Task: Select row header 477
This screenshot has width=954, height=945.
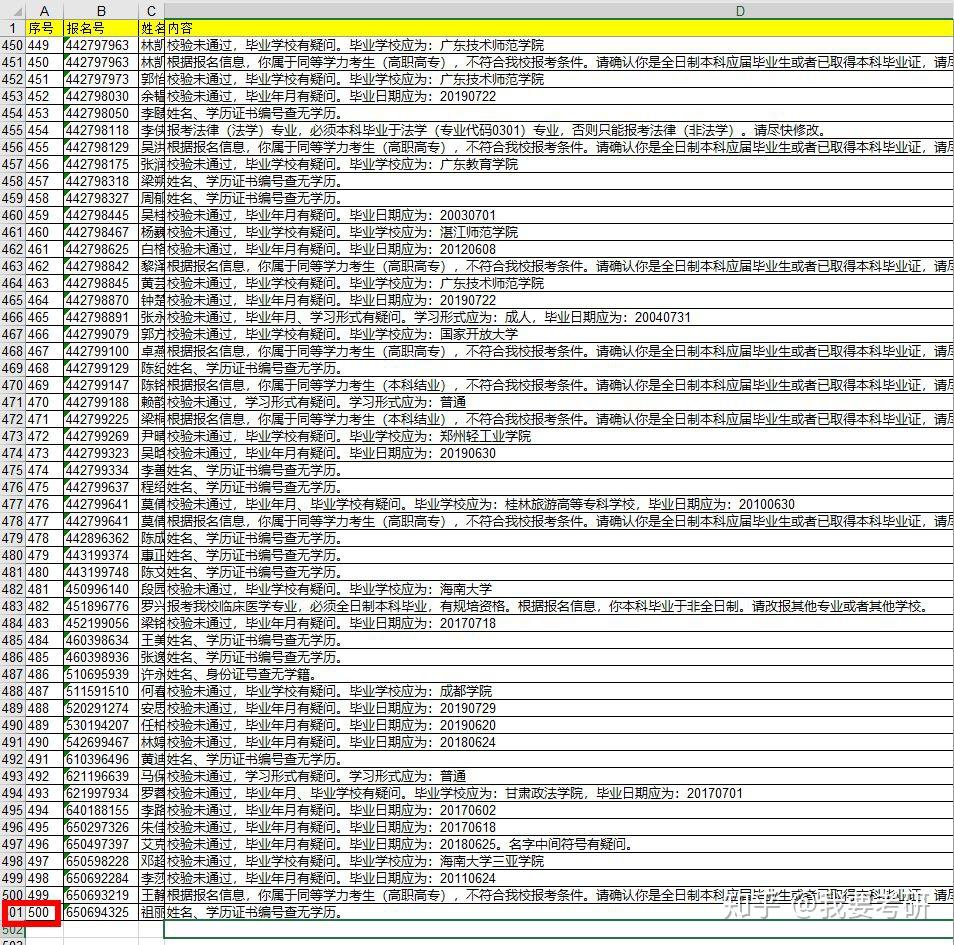Action: pyautogui.click(x=12, y=504)
